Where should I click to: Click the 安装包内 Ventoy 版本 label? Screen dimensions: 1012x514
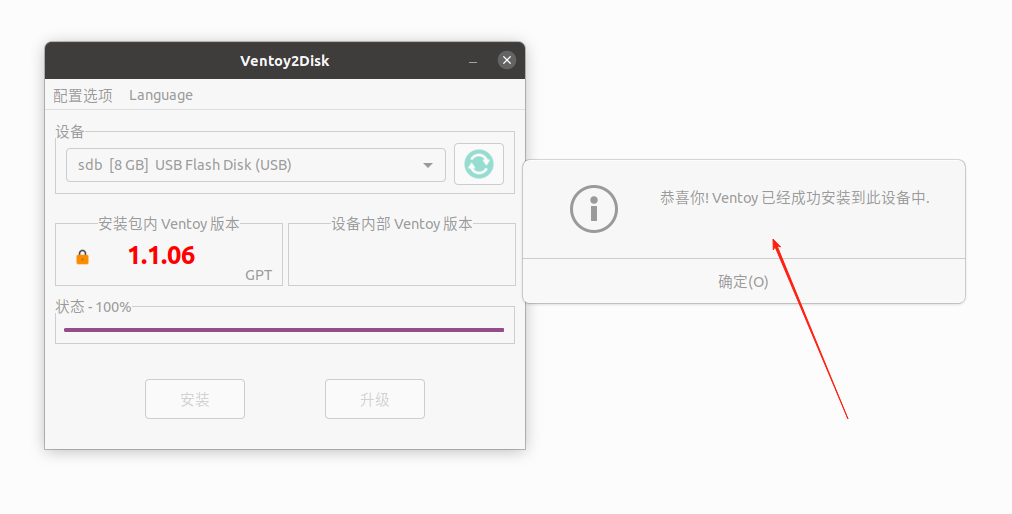(169, 224)
